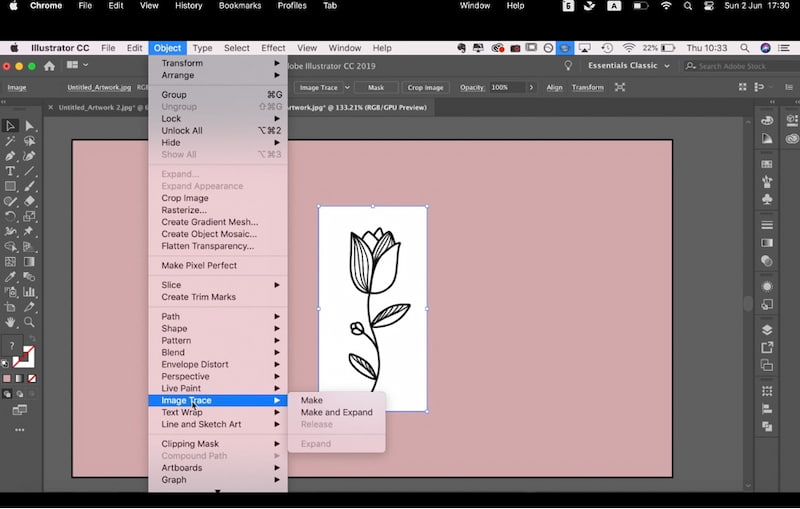
Task: Select the Pen tool
Action: tap(10, 156)
